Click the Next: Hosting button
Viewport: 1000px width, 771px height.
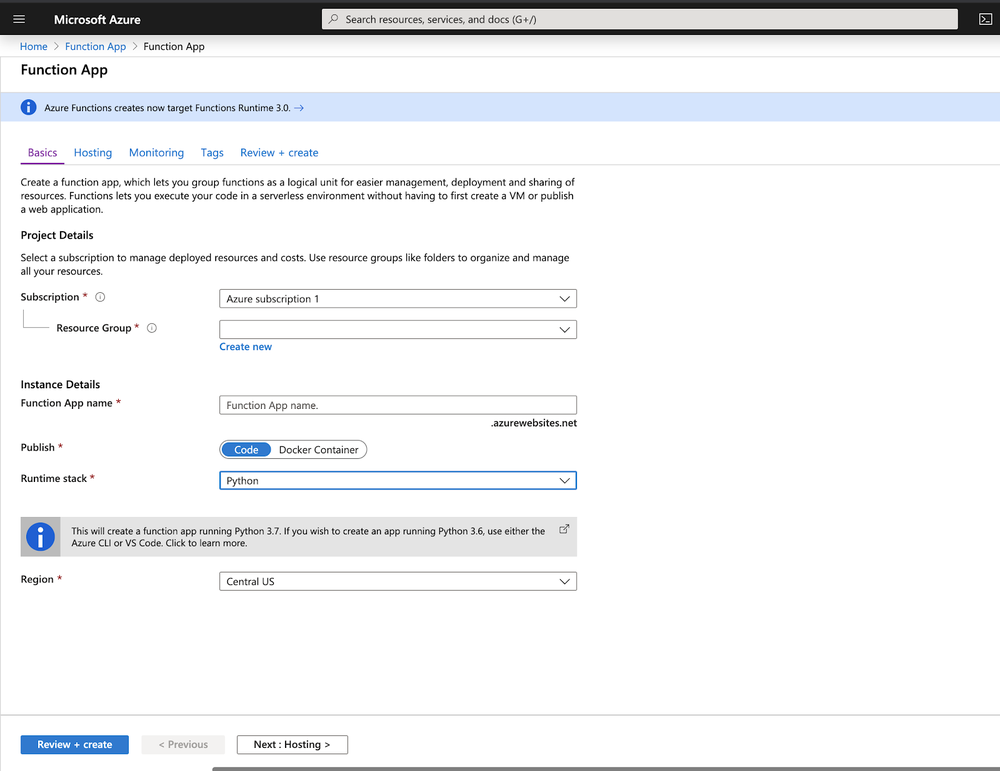click(x=292, y=744)
